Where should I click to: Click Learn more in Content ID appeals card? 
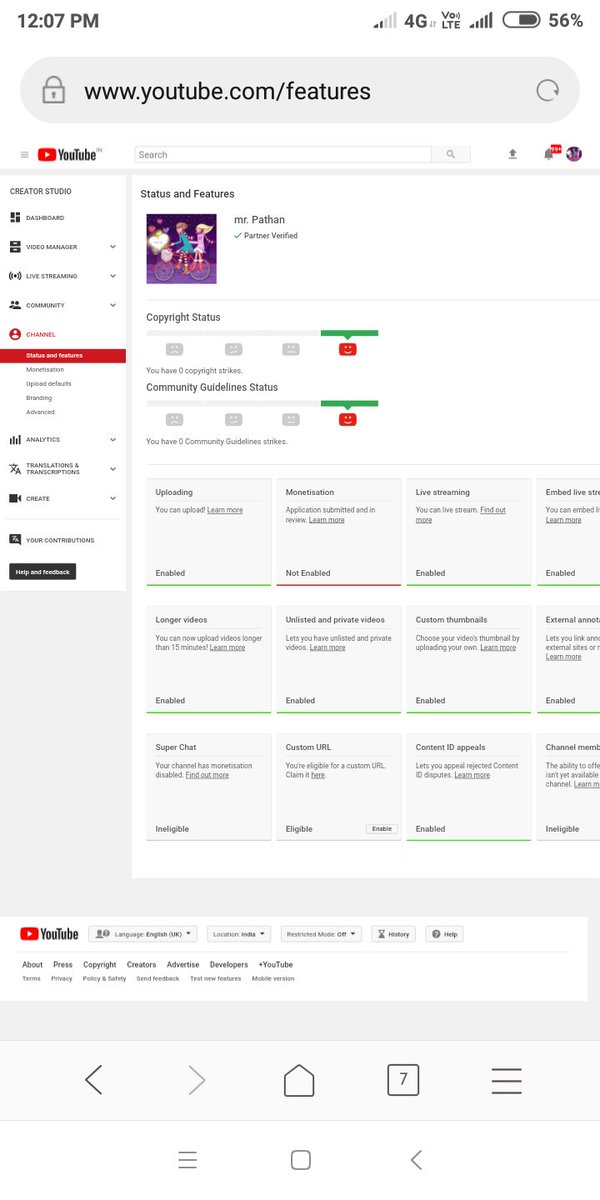[x=472, y=775]
